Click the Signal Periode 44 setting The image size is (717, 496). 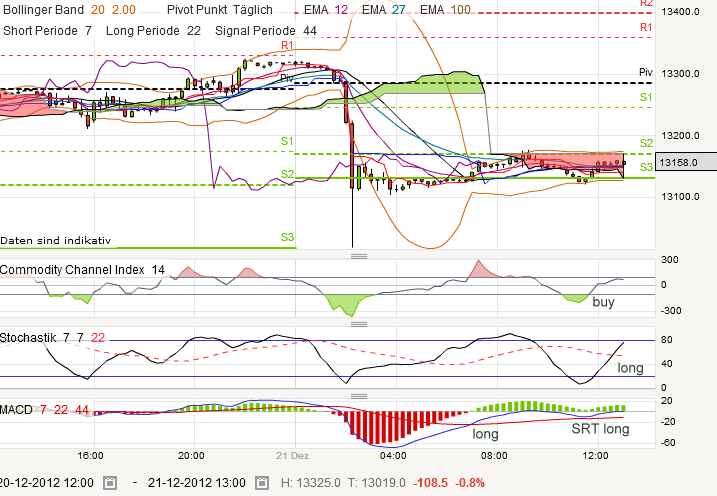266,31
